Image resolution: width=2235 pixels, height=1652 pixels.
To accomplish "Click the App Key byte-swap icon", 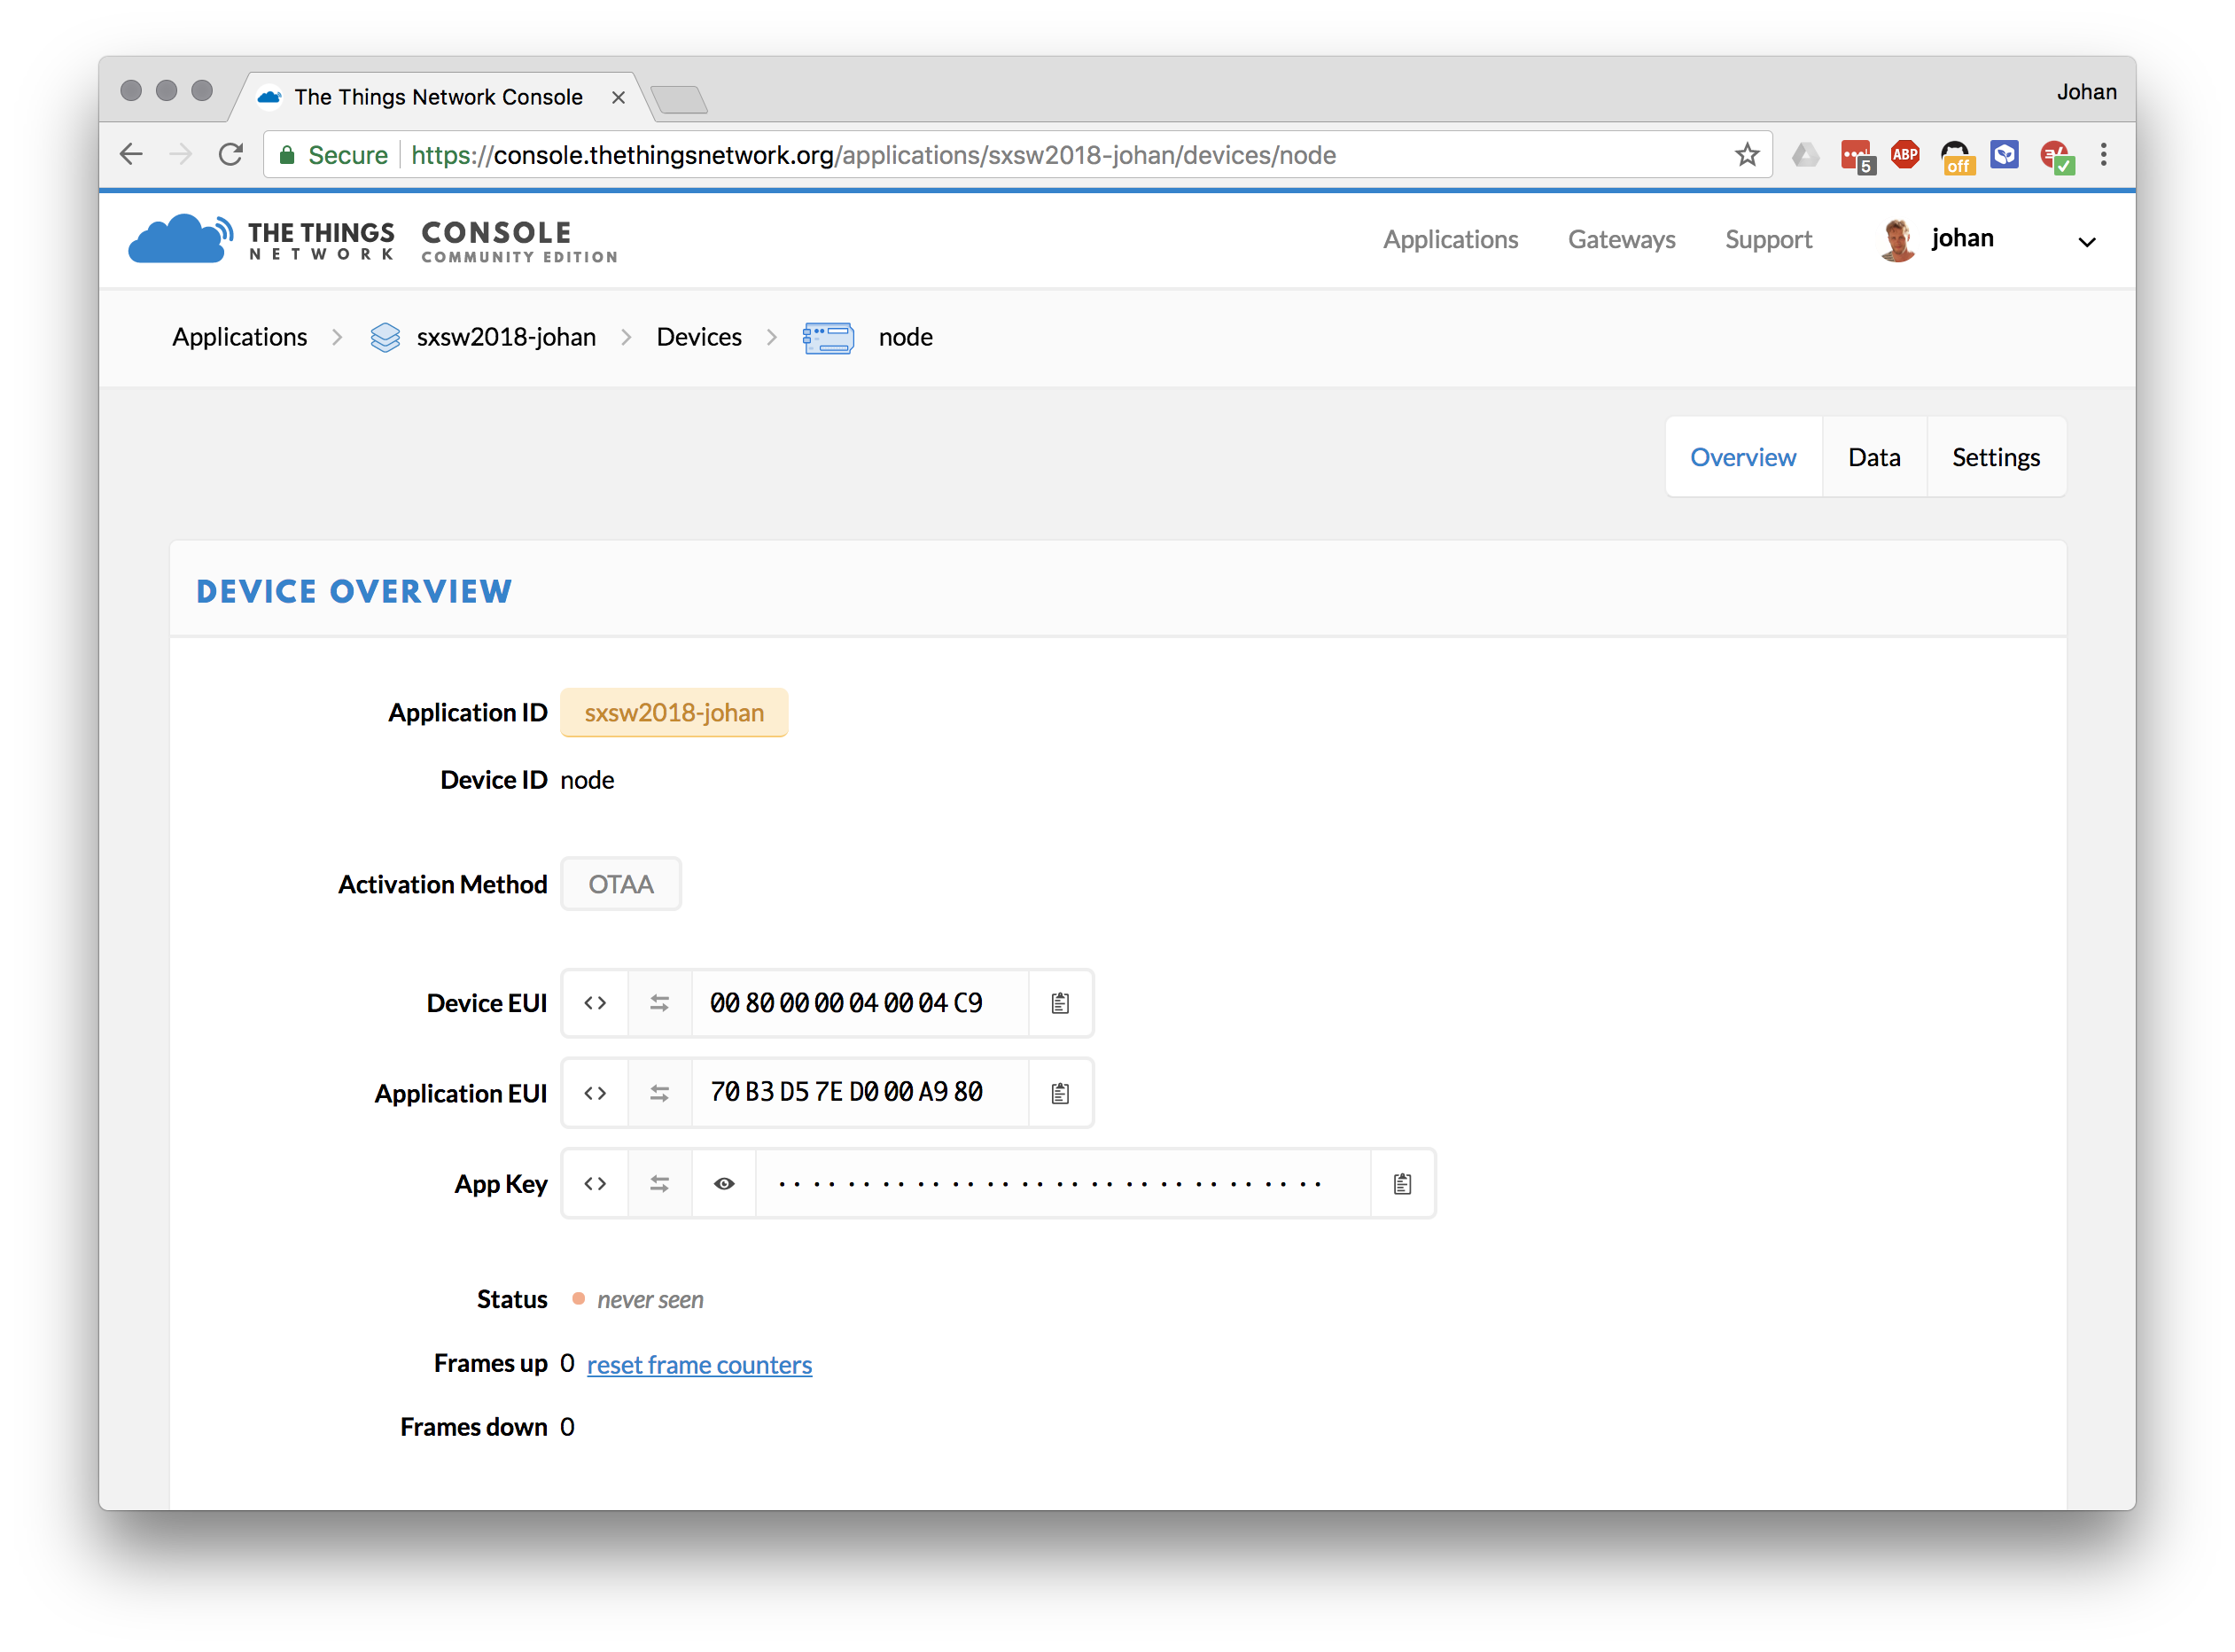I will pos(659,1181).
